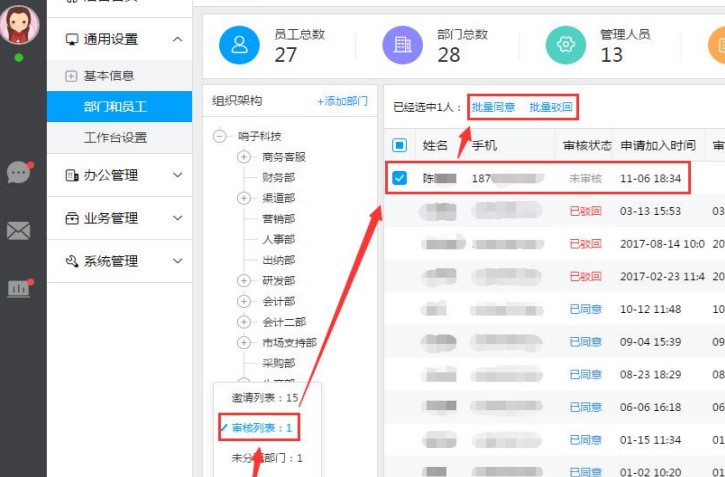Image resolution: width=725 pixels, height=477 pixels.
Task: Expand the 会计二部 department node
Action: (244, 322)
